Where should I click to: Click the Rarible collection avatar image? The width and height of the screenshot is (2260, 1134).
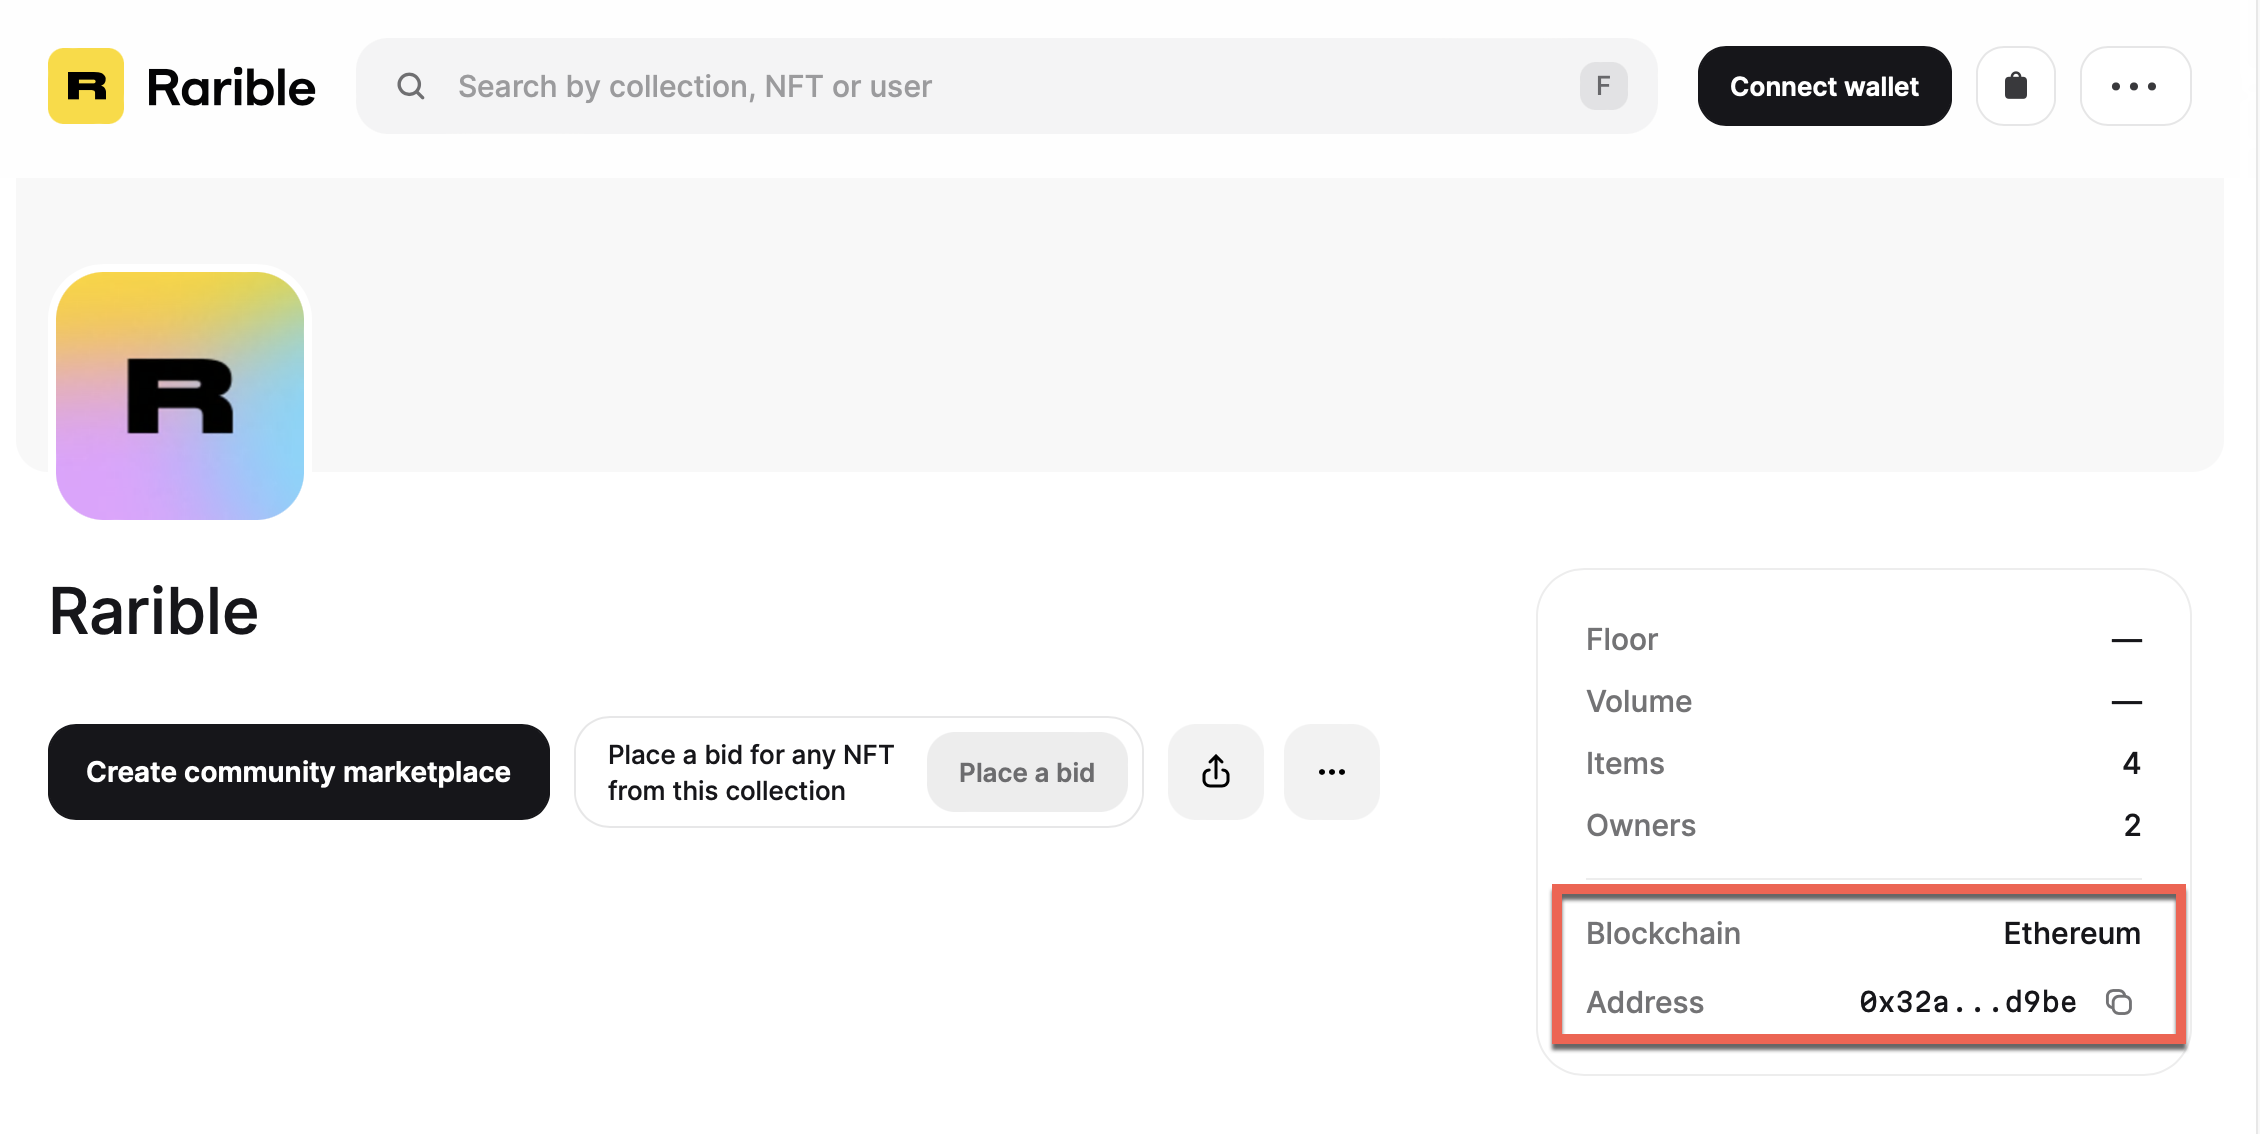point(180,395)
